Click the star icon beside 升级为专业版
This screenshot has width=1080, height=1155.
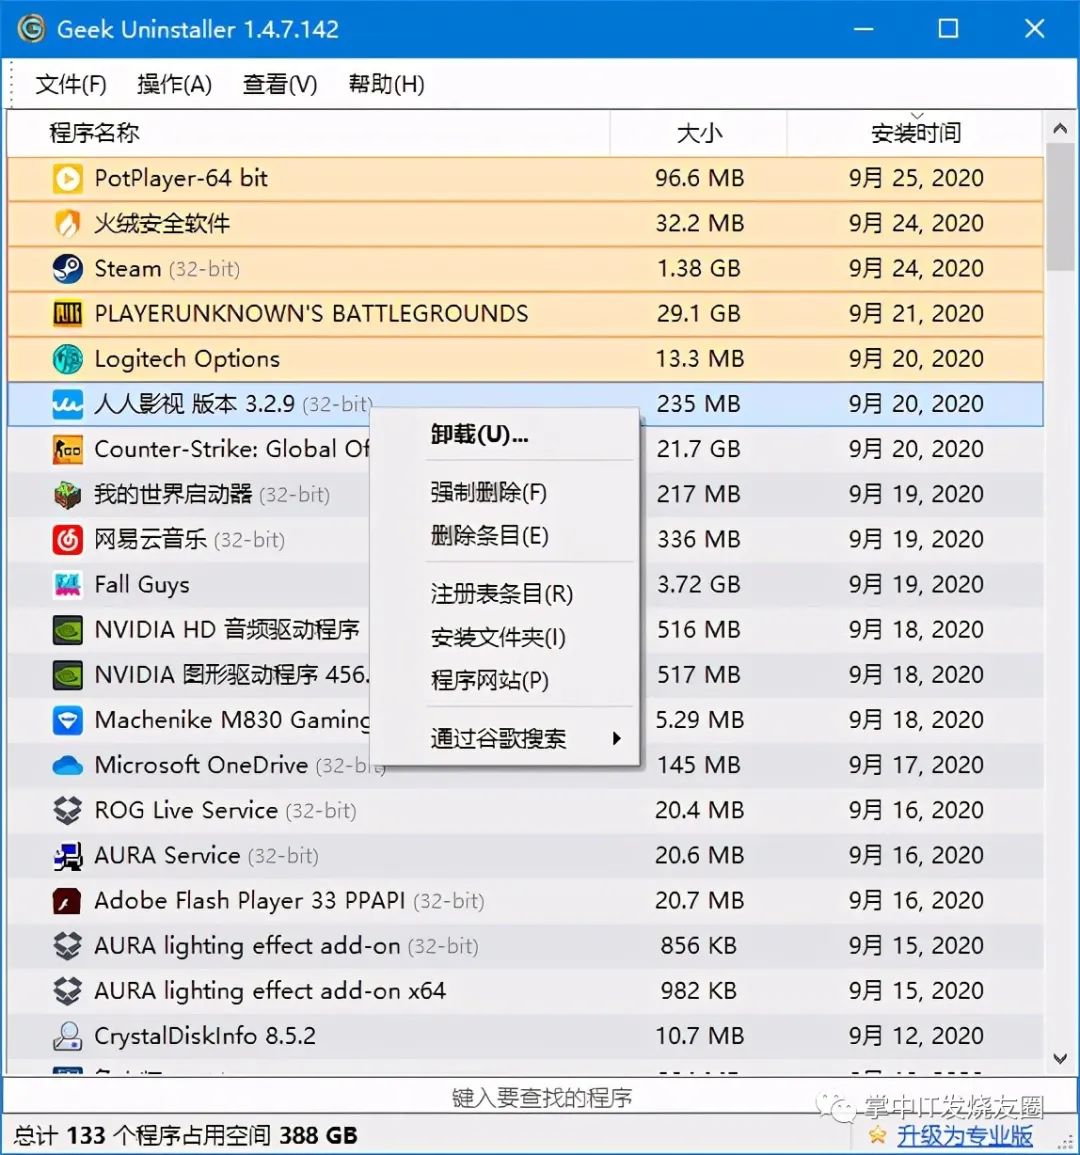pyautogui.click(x=877, y=1135)
